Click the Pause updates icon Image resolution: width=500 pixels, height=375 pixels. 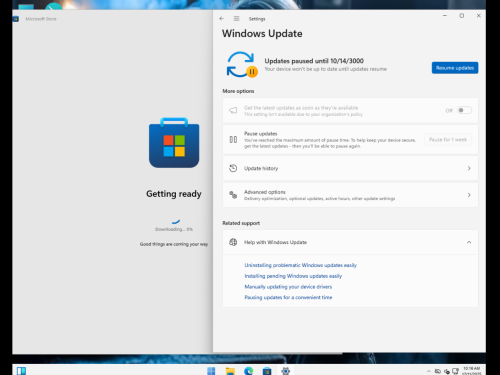tap(233, 140)
